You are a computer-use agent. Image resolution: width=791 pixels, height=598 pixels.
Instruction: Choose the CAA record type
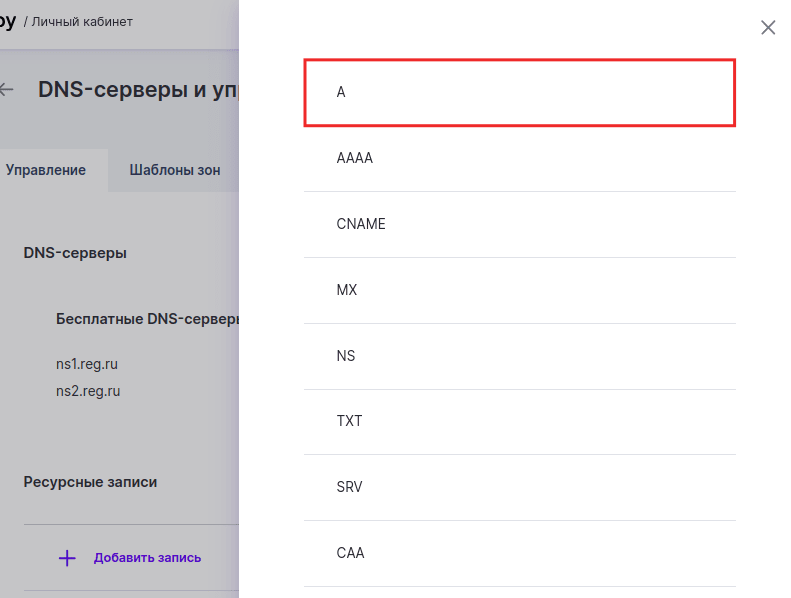coord(520,554)
